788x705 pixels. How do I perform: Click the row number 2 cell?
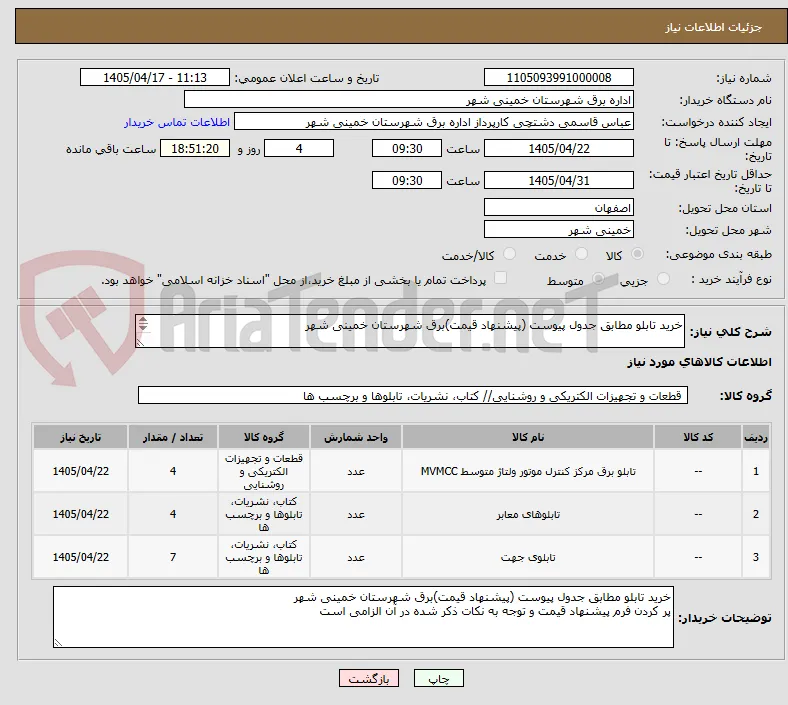pos(756,514)
